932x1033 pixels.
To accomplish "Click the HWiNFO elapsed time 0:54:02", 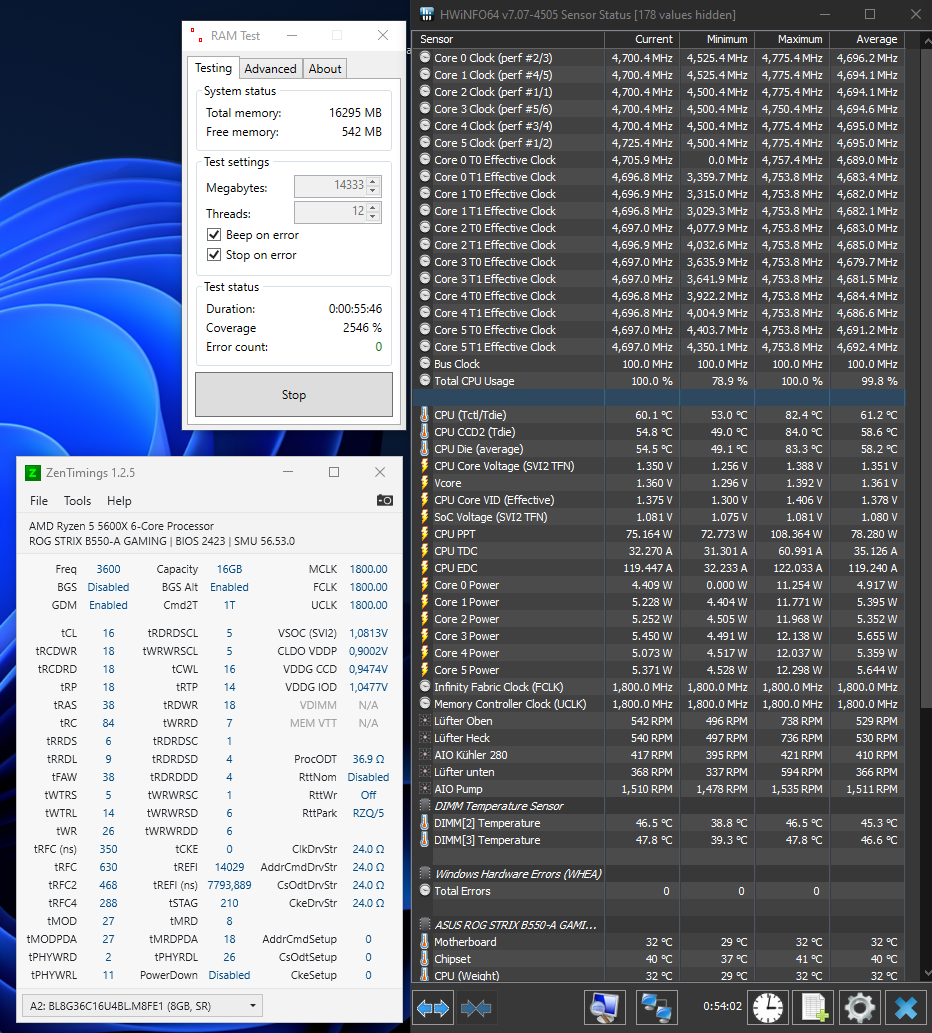I will pyautogui.click(x=722, y=1006).
